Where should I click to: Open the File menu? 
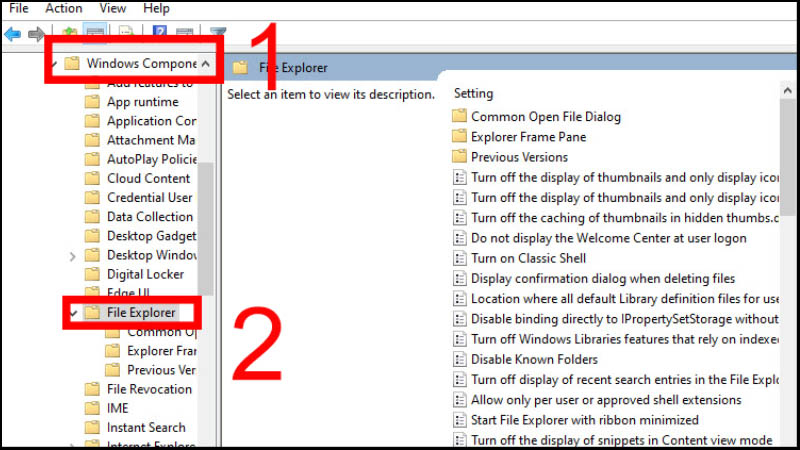pyautogui.click(x=19, y=9)
